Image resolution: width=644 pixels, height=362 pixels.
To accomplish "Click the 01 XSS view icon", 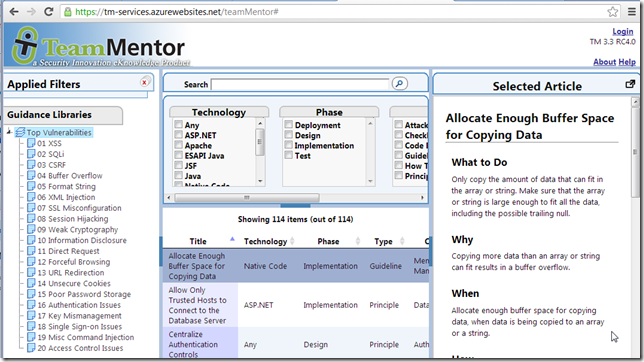I will tap(31, 143).
